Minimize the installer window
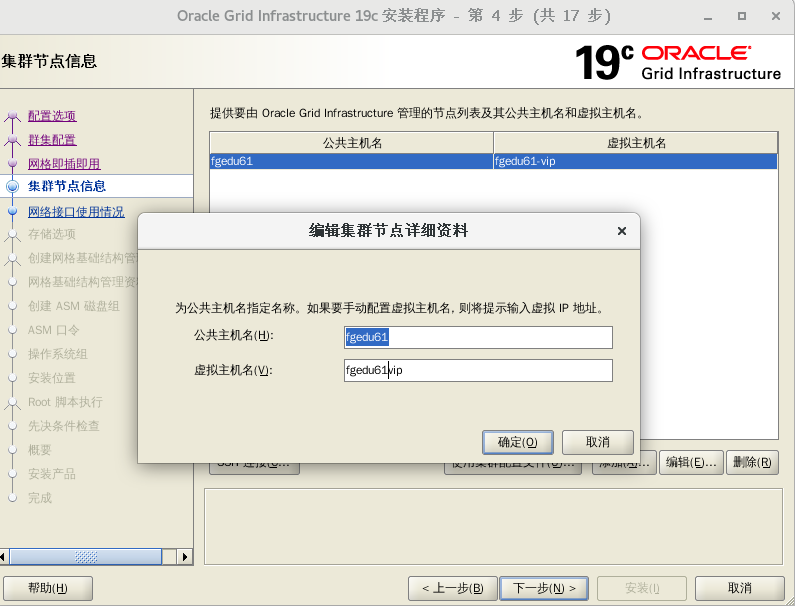Screen dimensions: 795x606 pos(708,17)
